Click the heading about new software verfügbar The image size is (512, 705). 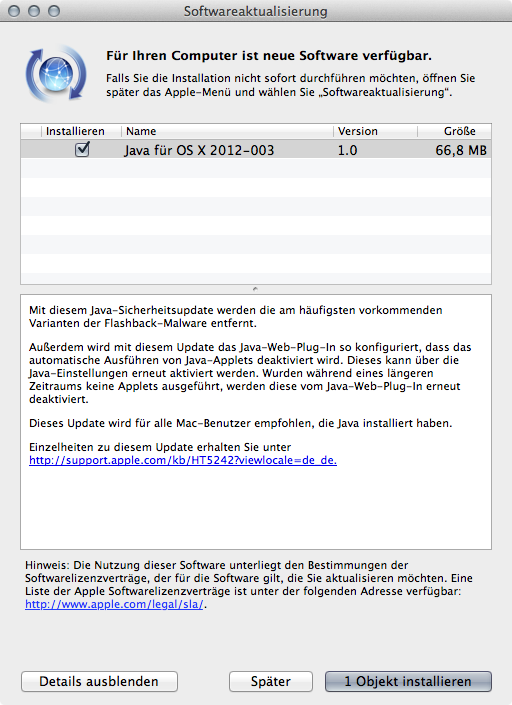269,56
